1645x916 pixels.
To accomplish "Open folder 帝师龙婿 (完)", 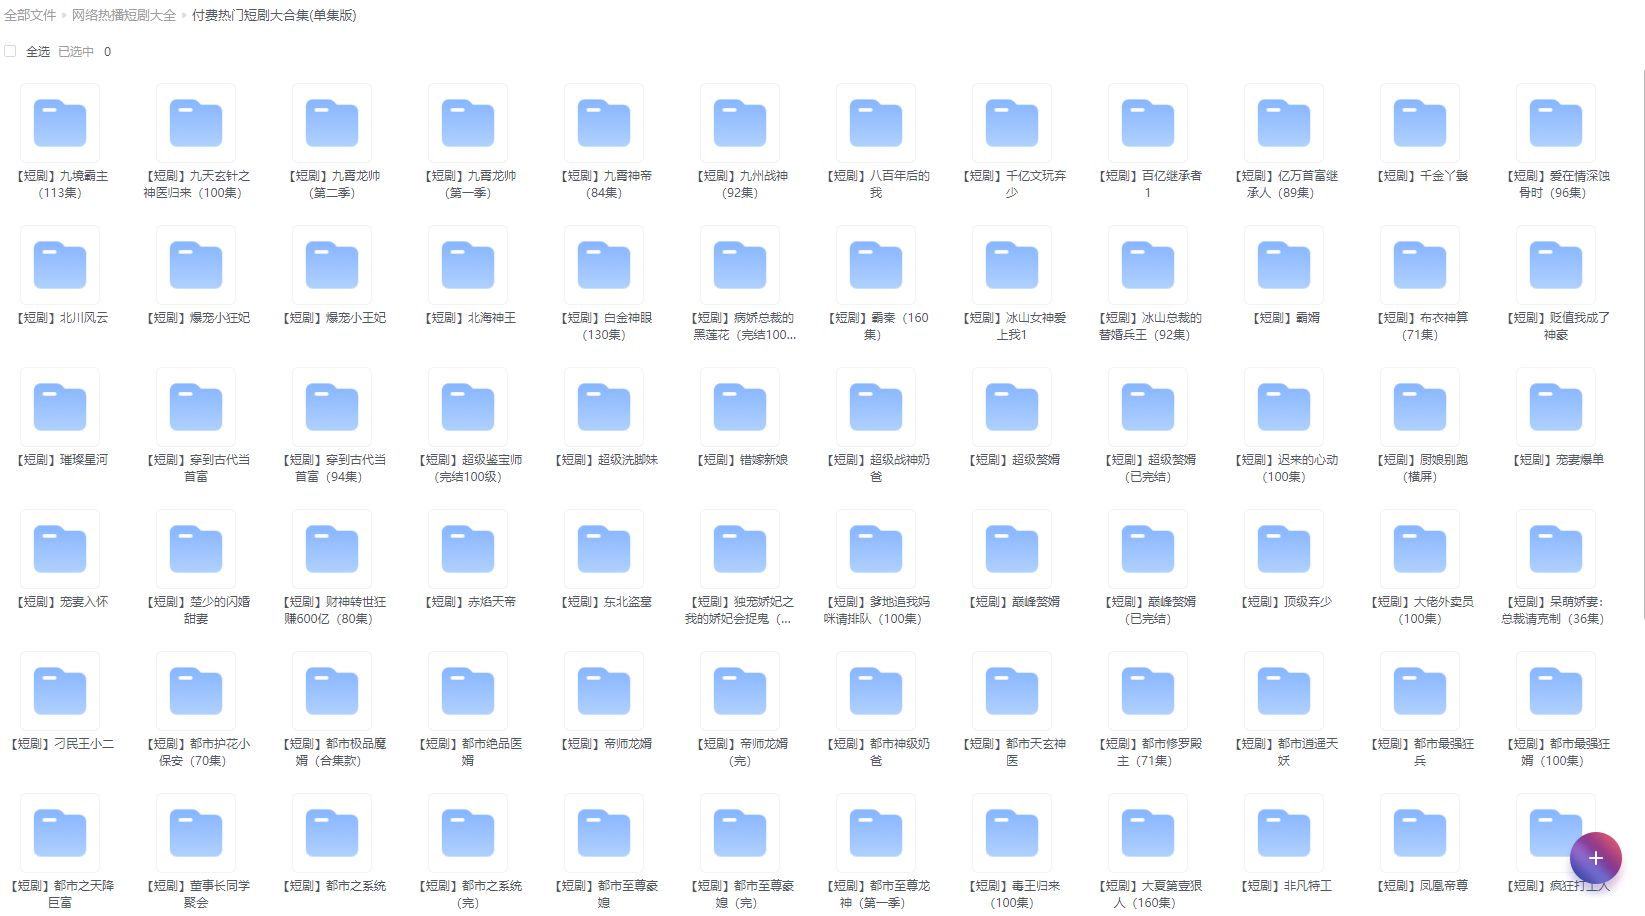I will pos(740,691).
